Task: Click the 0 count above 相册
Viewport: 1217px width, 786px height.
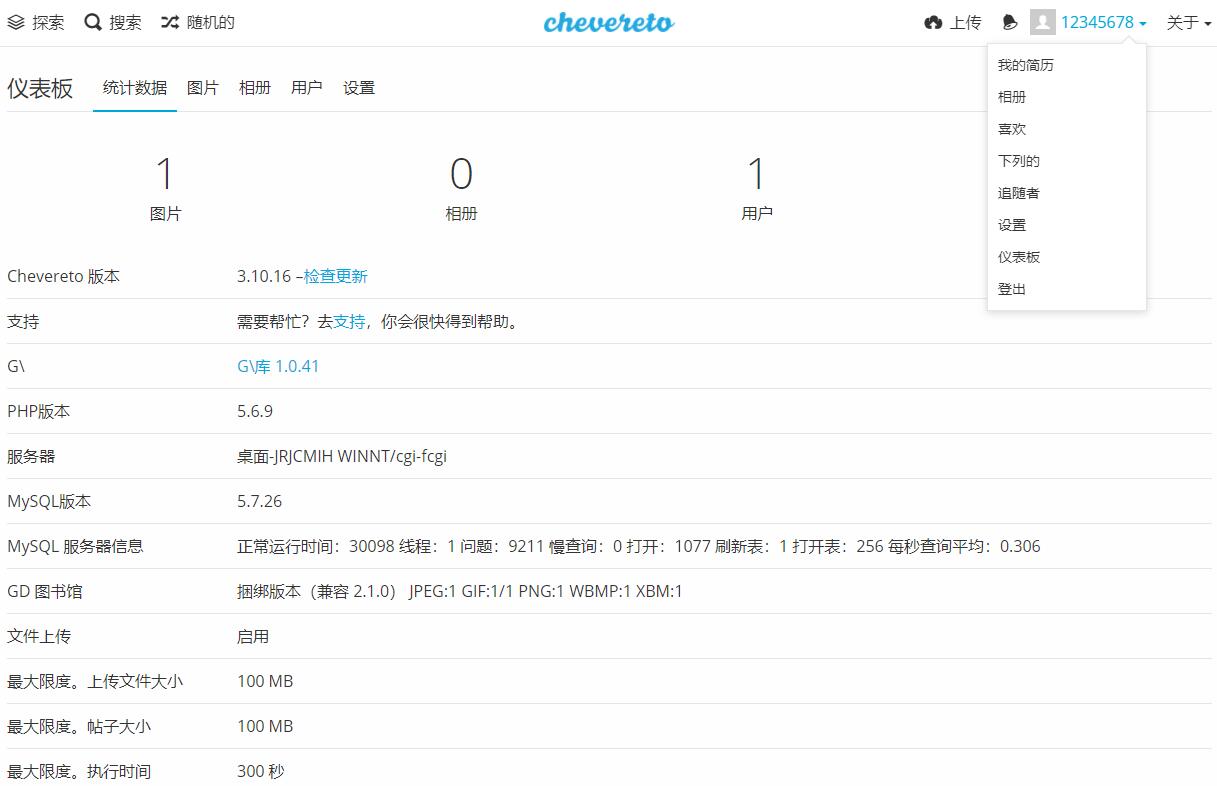Action: coord(461,174)
